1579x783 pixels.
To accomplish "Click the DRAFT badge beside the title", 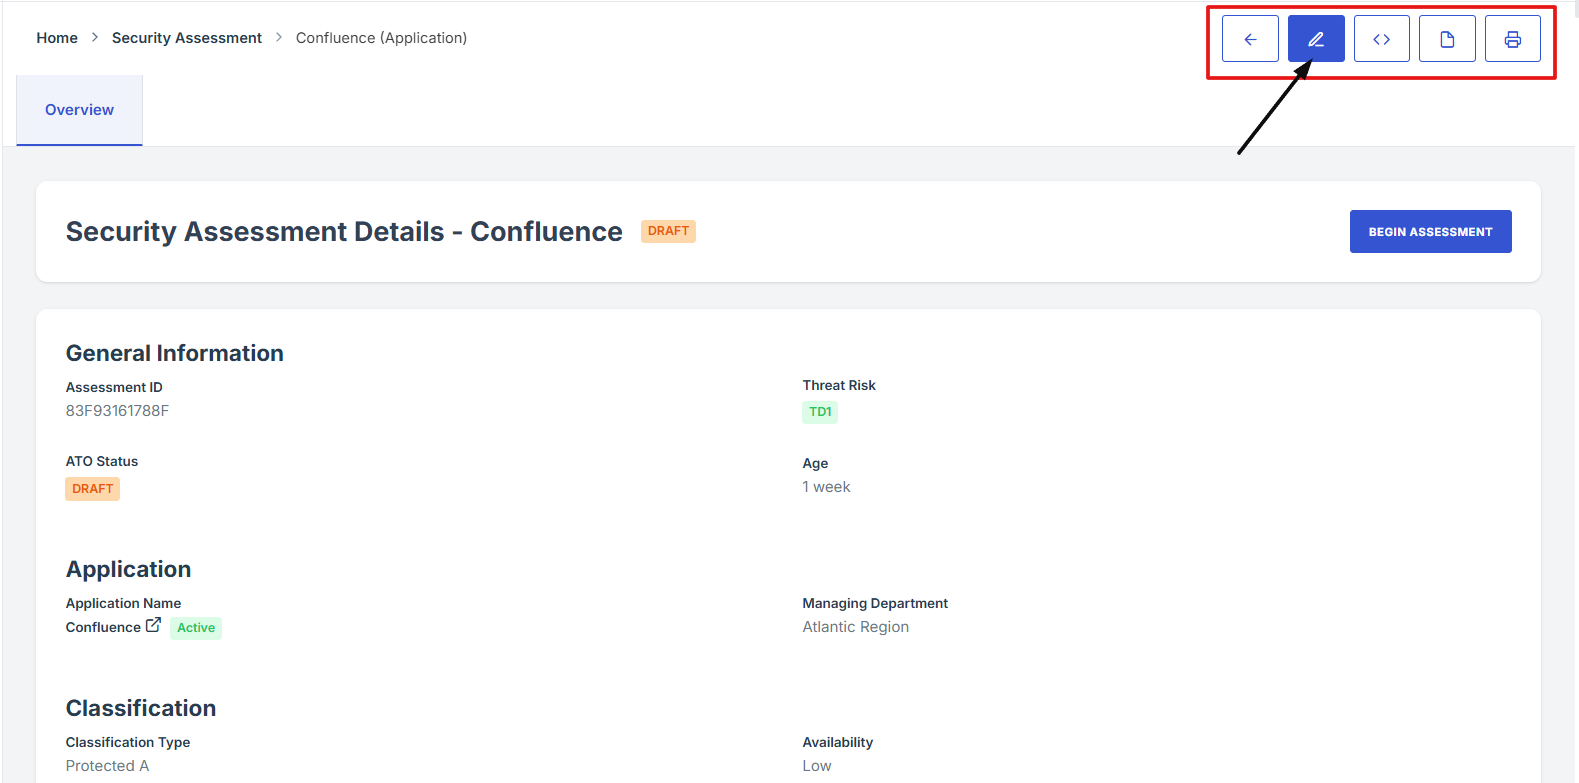I will pos(668,231).
